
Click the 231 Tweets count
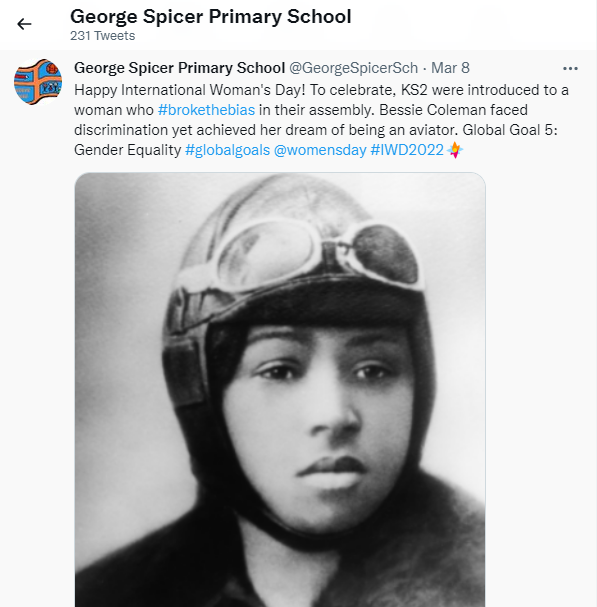coord(103,36)
